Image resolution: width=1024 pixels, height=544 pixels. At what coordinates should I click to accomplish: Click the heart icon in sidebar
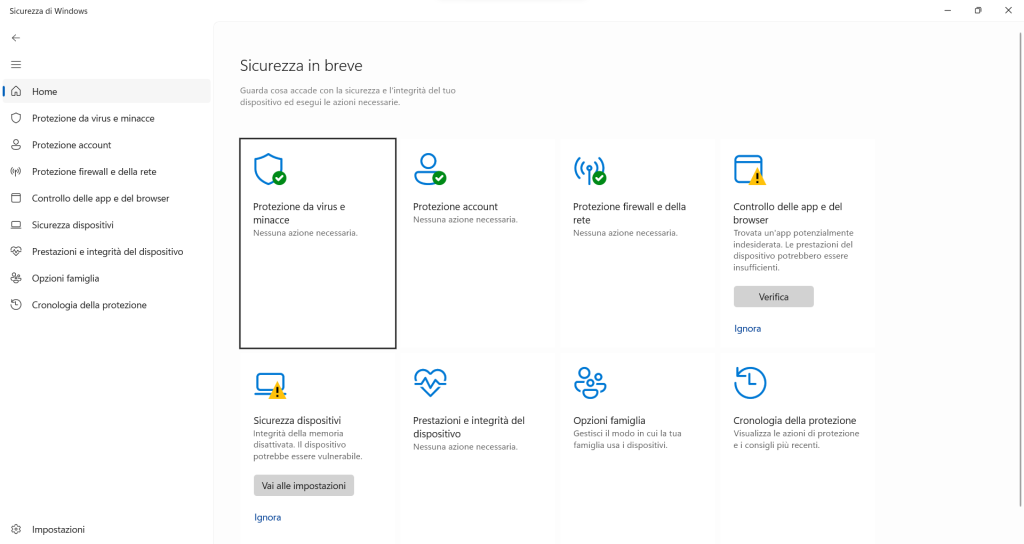click(x=16, y=251)
